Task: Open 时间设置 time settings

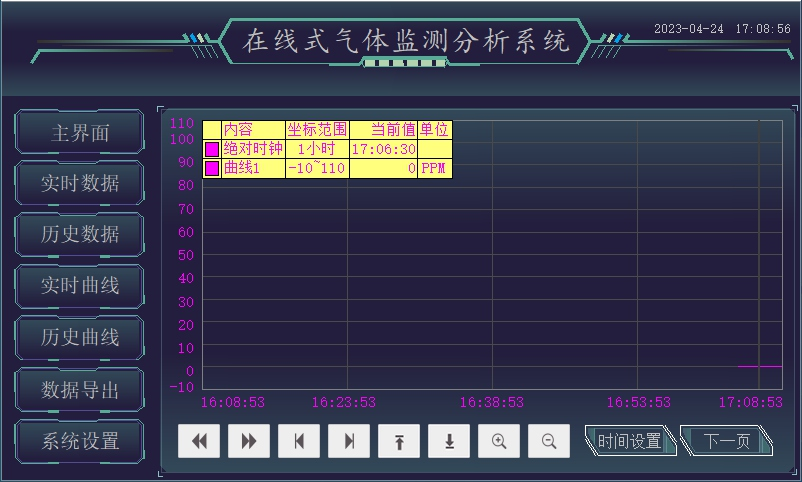Action: 630,441
